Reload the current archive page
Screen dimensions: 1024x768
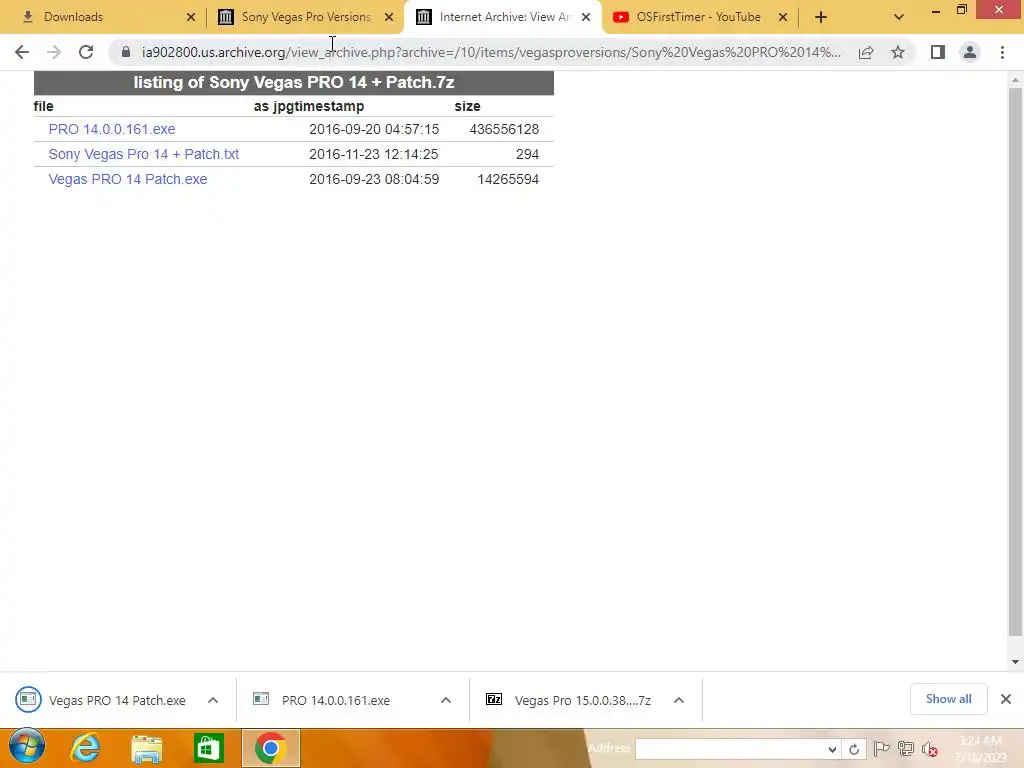pos(86,52)
